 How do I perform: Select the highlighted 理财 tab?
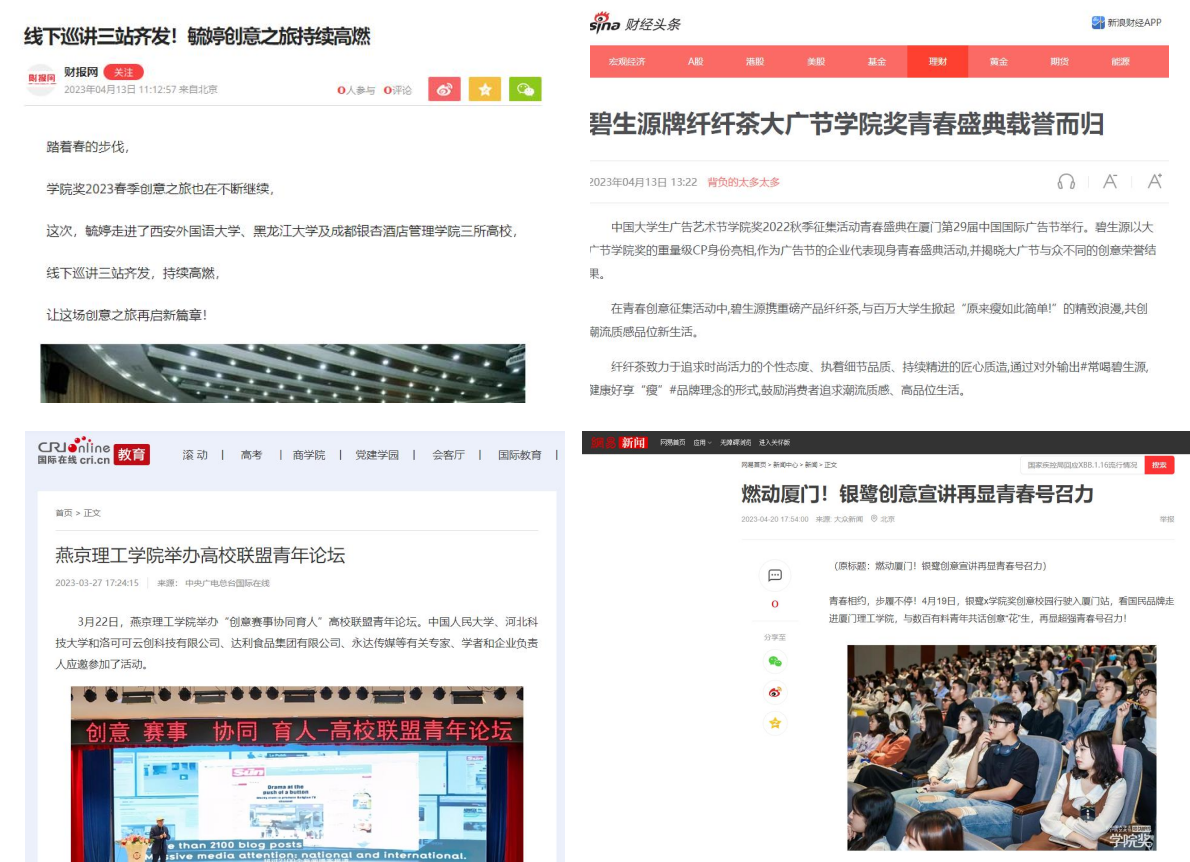pos(937,61)
